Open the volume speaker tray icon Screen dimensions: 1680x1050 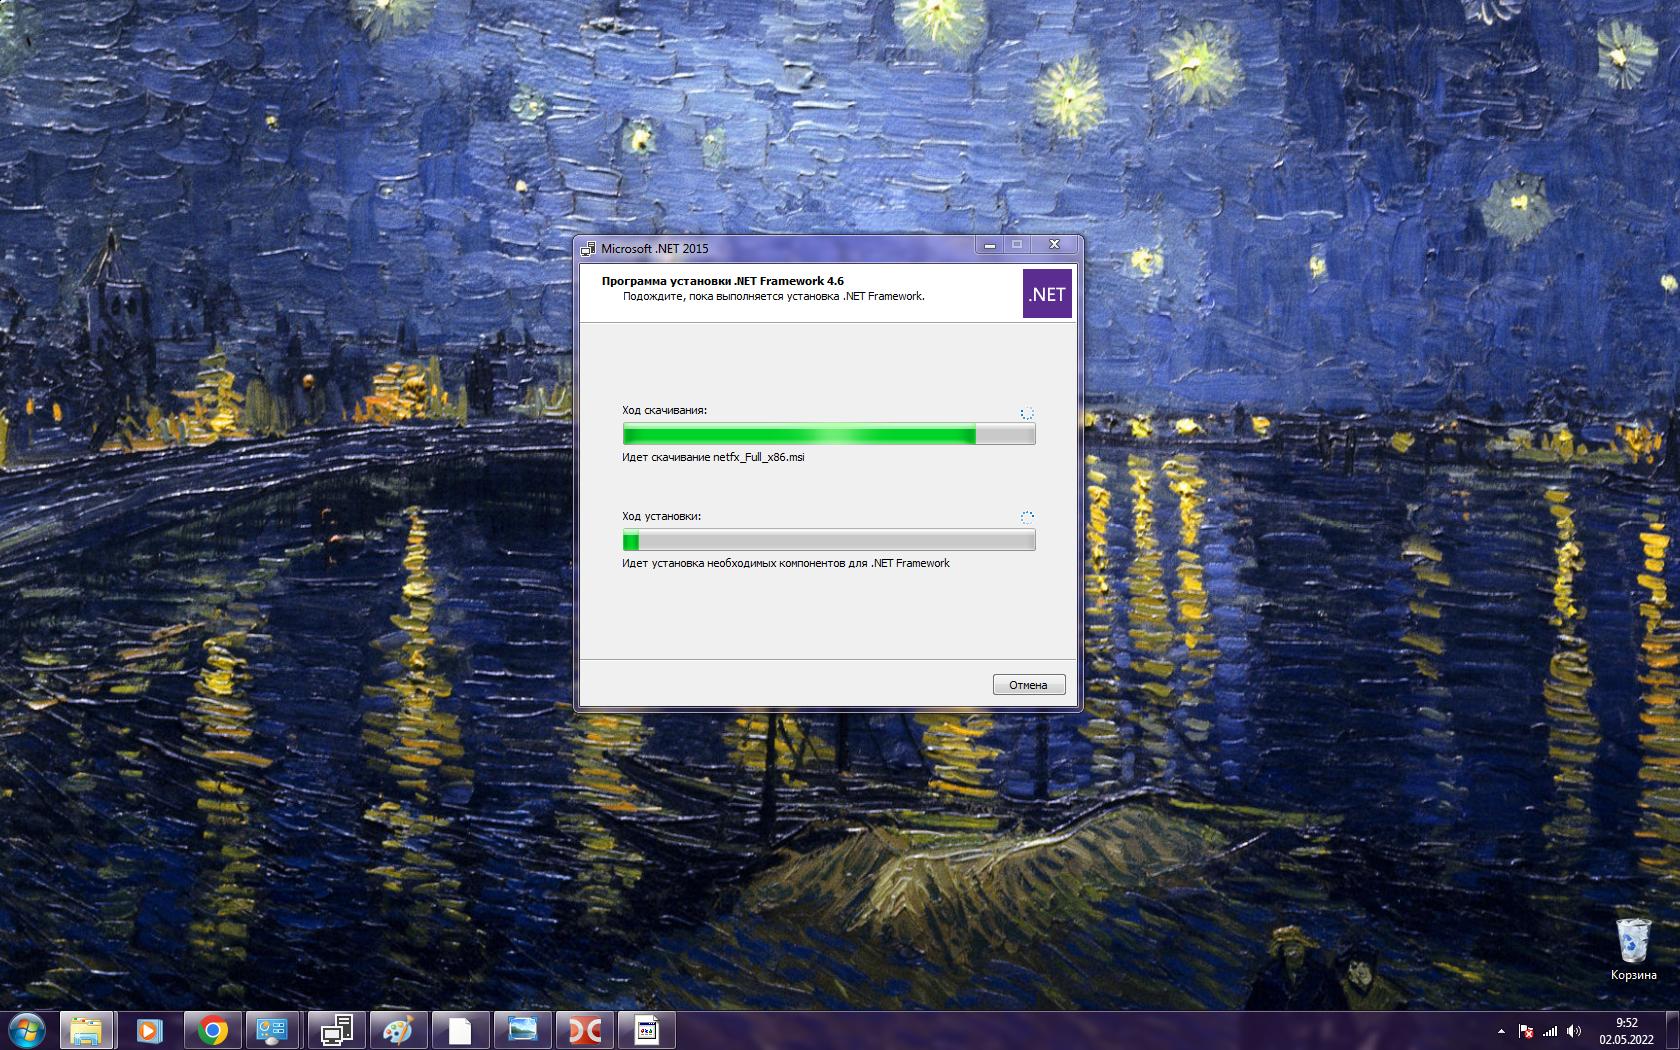(x=1574, y=1031)
